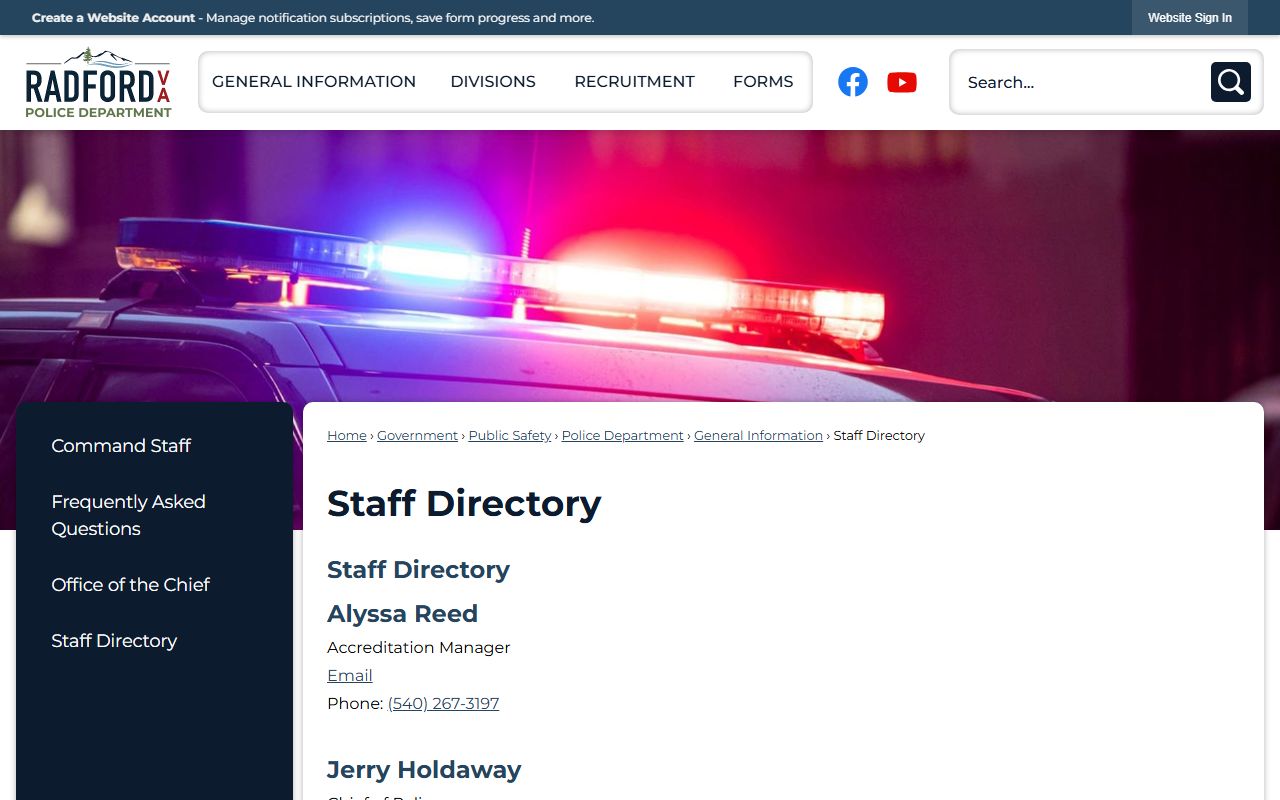This screenshot has height=800, width=1280.
Task: Click the Home breadcrumb link
Action: 347,436
